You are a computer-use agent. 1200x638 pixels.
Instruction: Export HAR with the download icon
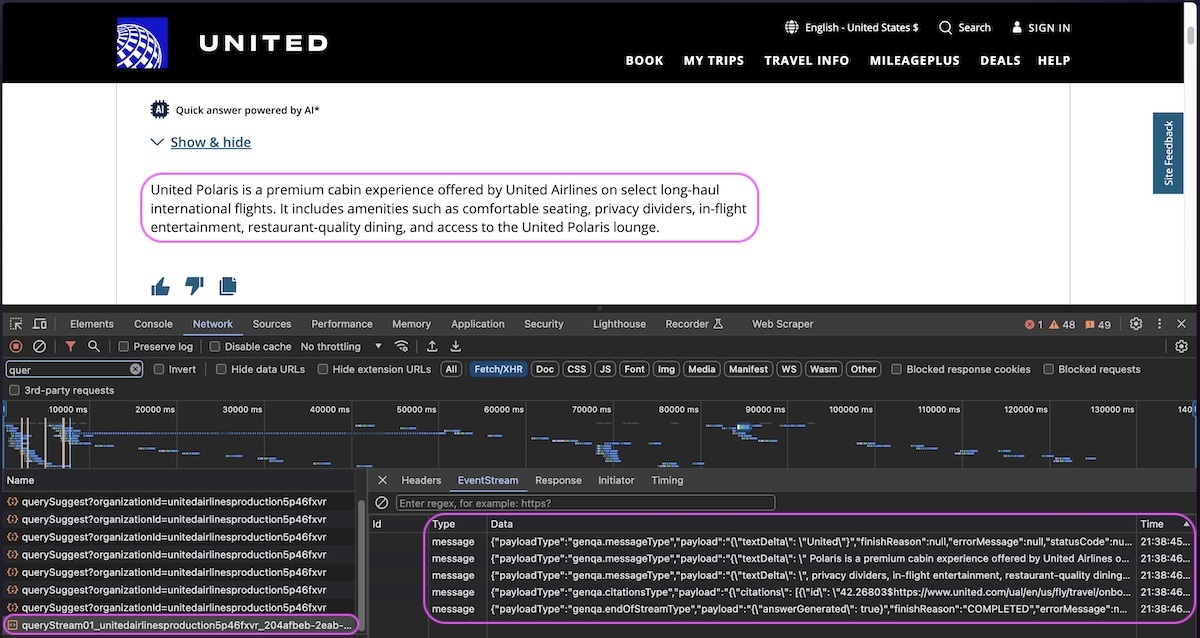click(456, 346)
